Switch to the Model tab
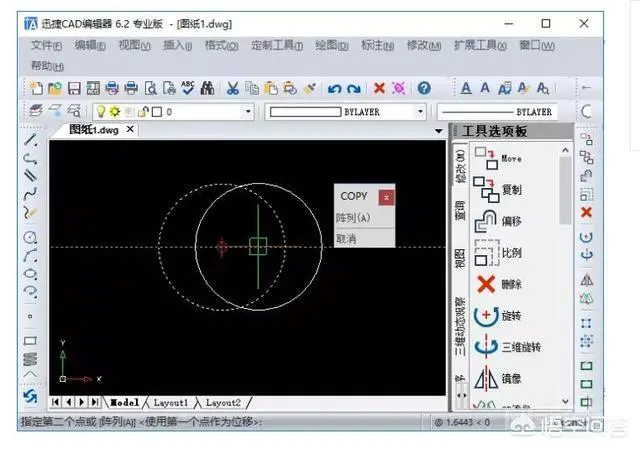640x449 pixels. [125, 402]
